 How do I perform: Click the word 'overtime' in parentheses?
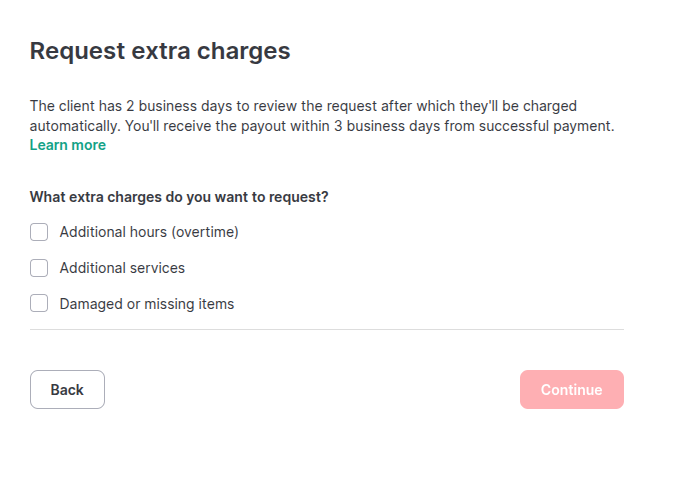tap(205, 232)
